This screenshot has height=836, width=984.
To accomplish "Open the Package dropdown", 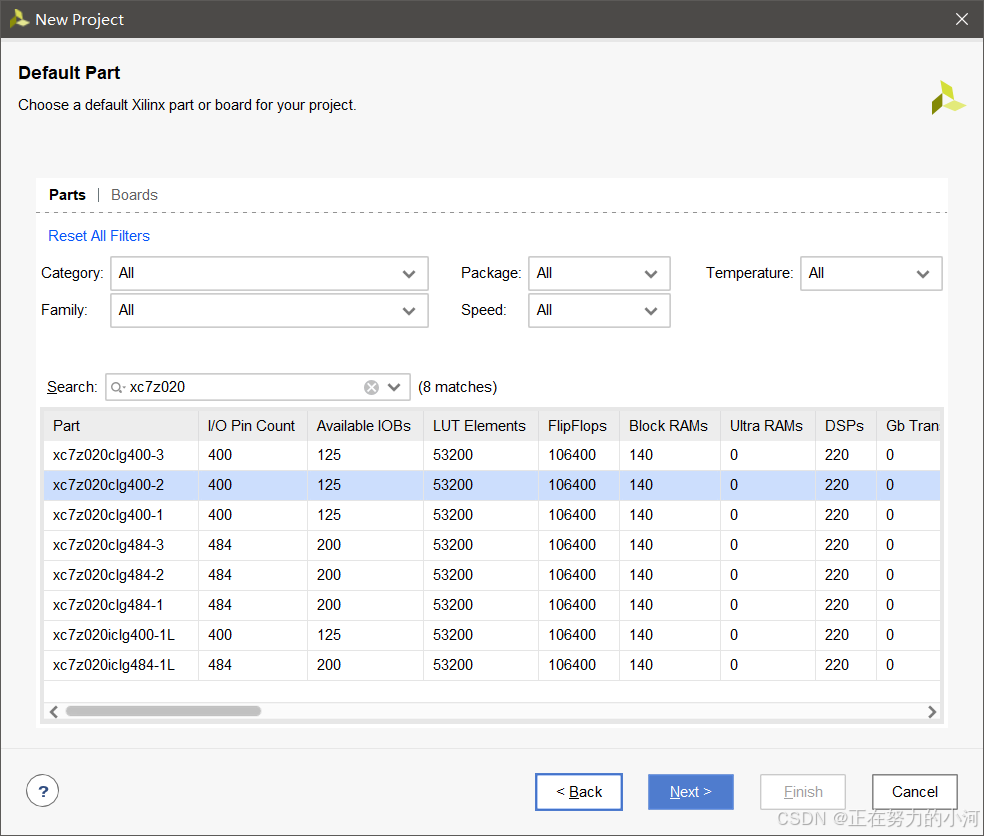I will 599,274.
